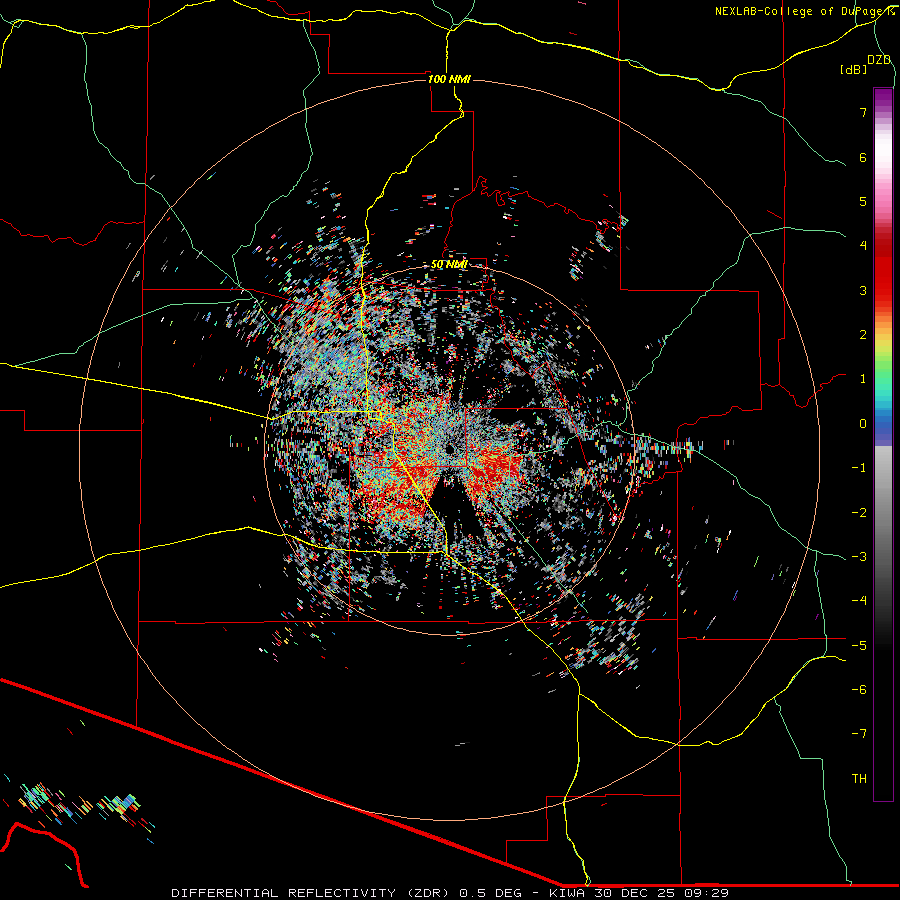Click the -2 scale label
Image resolution: width=900 pixels, height=900 pixels.
[x=859, y=513]
